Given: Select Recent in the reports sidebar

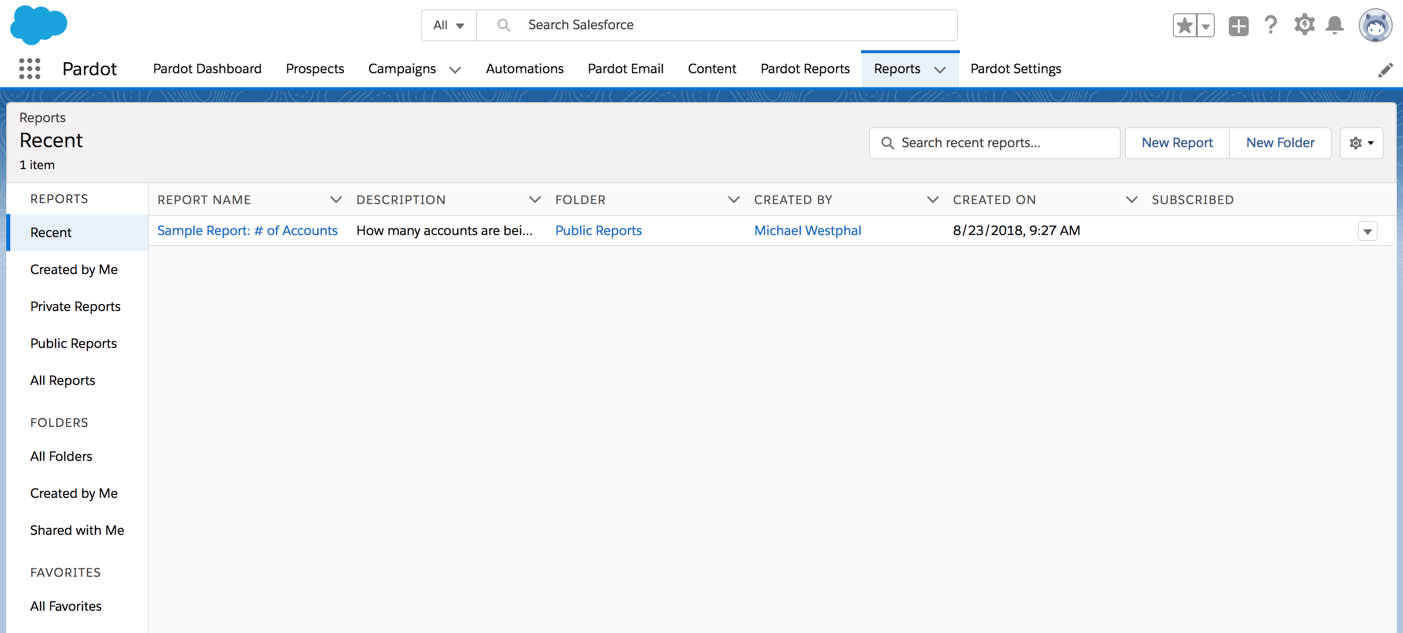Looking at the screenshot, I should tap(78, 233).
